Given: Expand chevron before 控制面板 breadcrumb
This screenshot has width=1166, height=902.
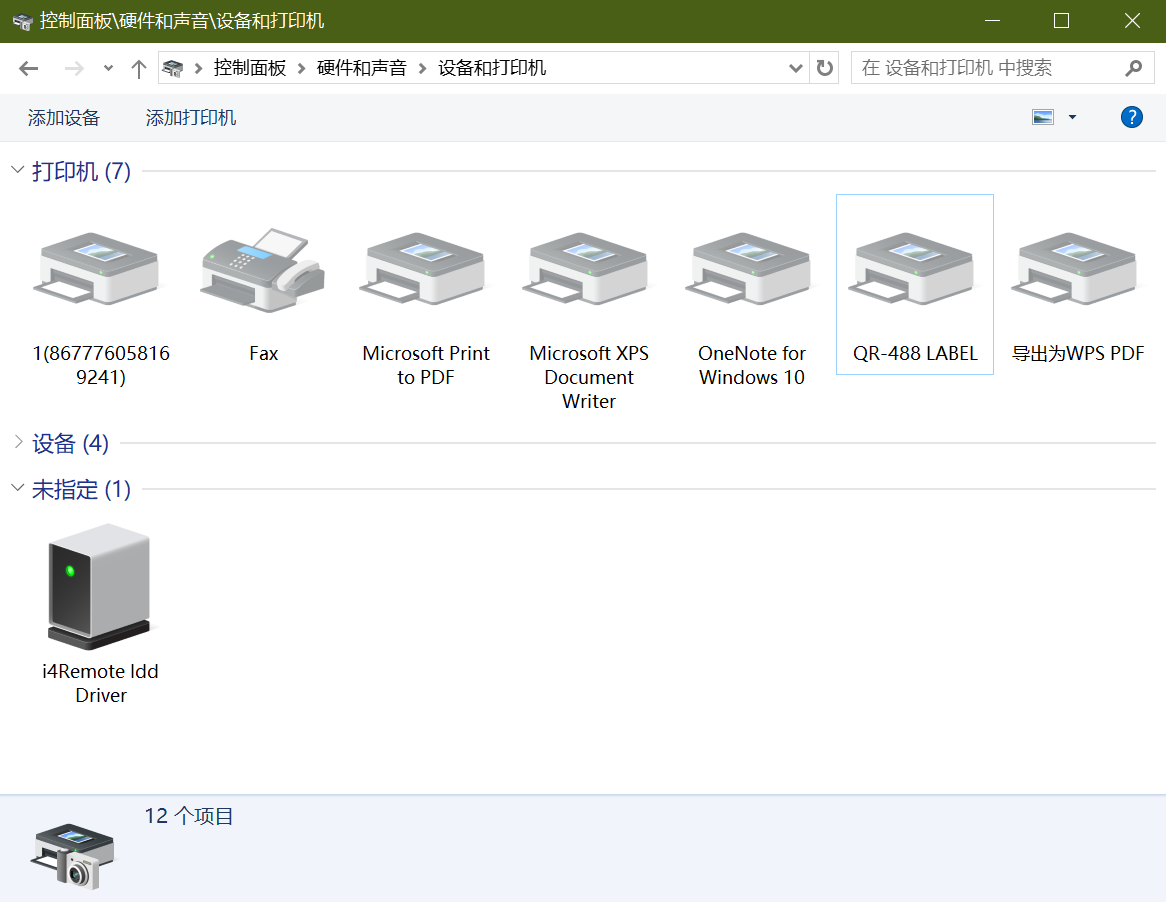Looking at the screenshot, I should click(199, 68).
